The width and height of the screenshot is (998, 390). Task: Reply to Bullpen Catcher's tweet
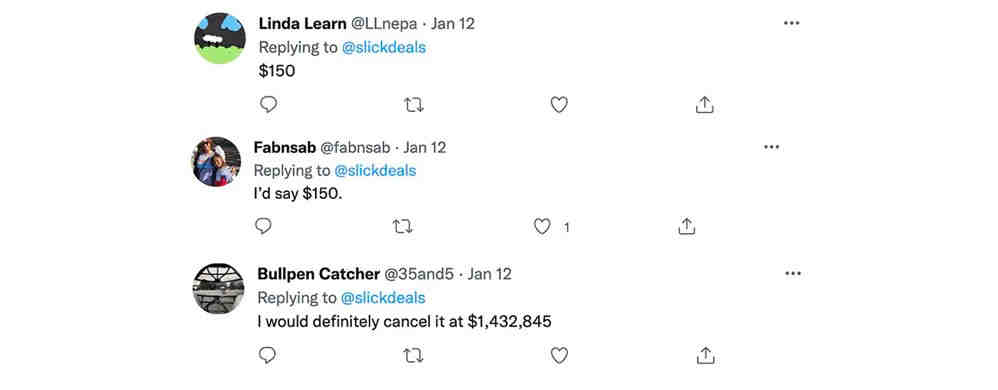pos(267,355)
